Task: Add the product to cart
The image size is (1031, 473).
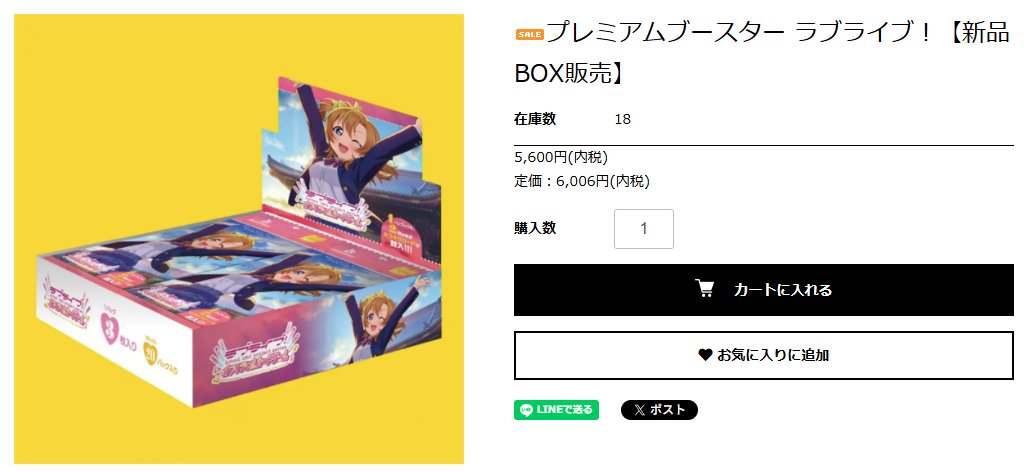Action: (x=763, y=289)
